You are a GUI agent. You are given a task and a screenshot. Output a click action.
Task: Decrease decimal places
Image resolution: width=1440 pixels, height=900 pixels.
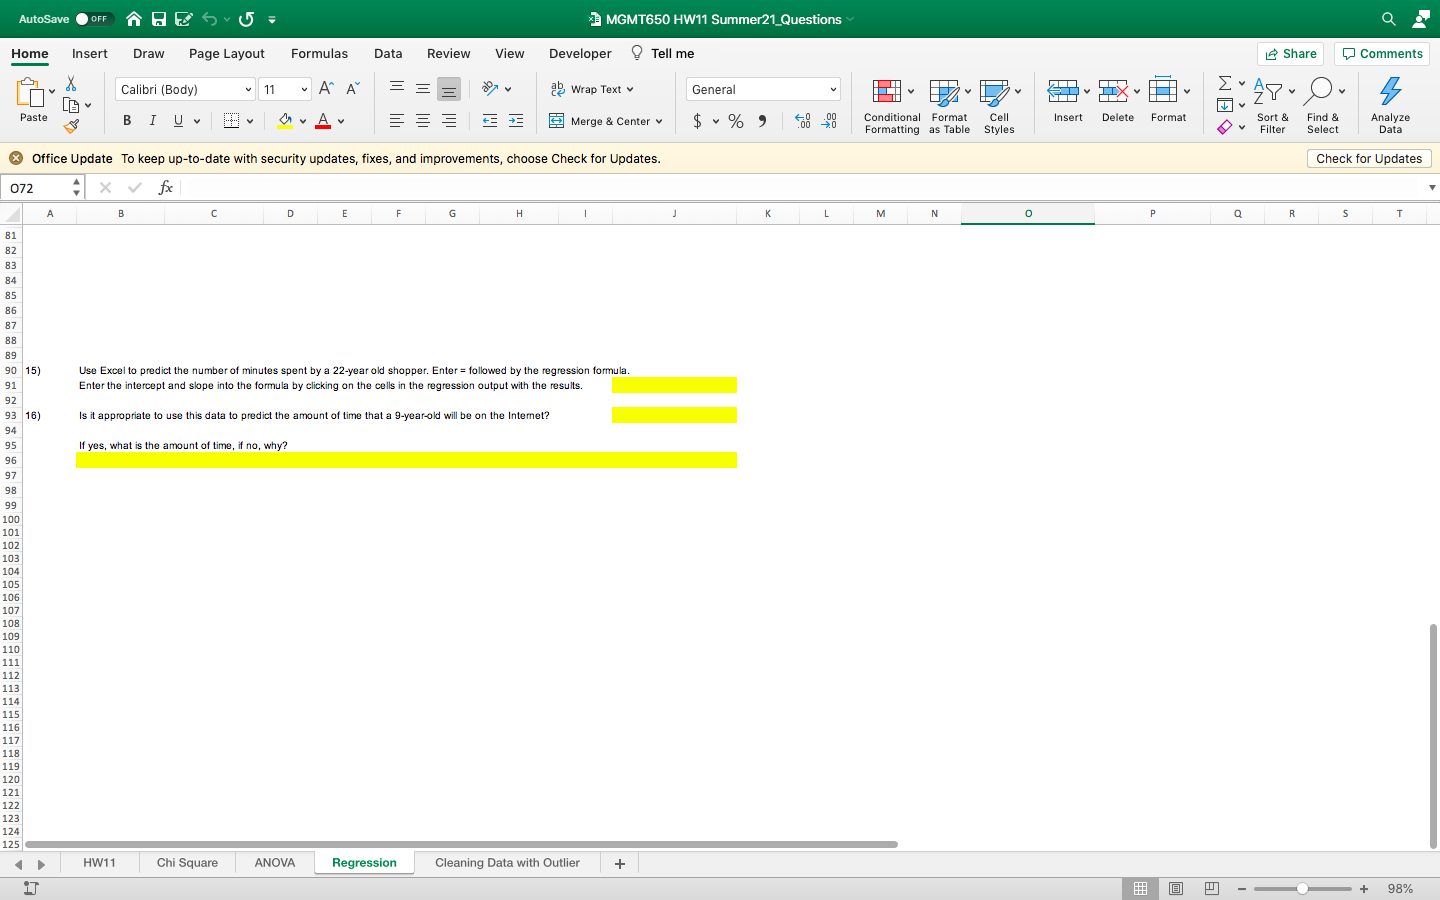coord(829,121)
